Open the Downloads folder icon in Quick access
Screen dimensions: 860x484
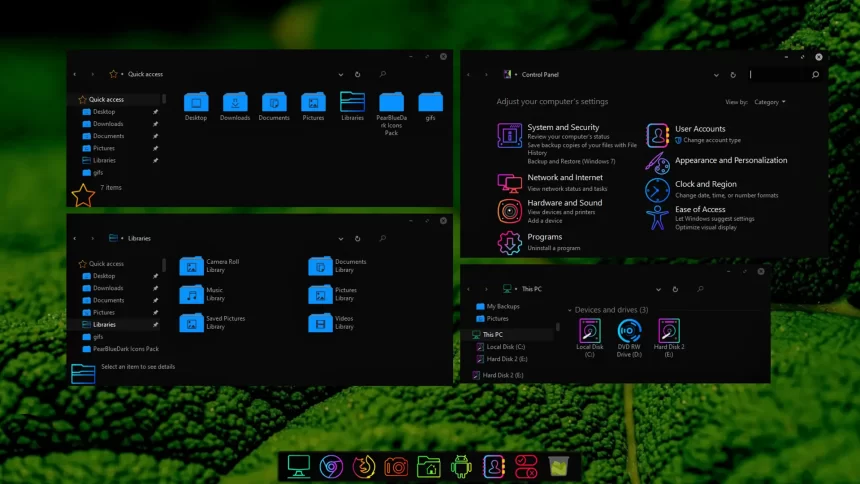click(235, 103)
